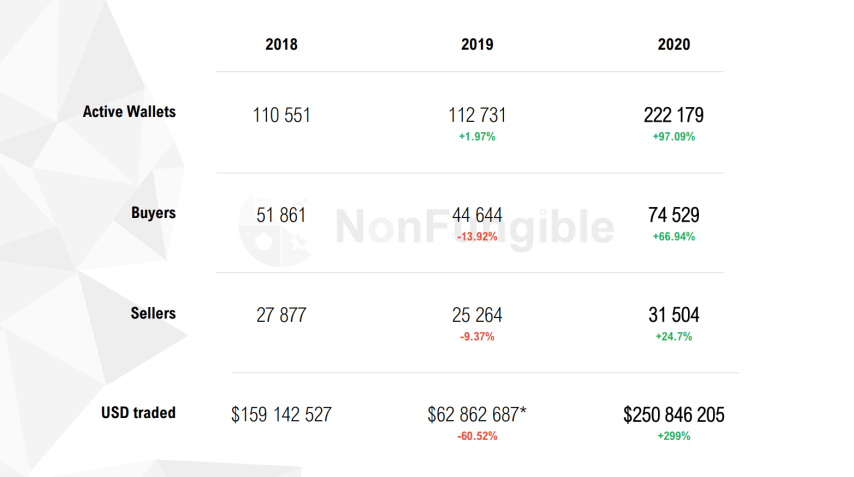Click the 51 861 buyers value

(281, 216)
